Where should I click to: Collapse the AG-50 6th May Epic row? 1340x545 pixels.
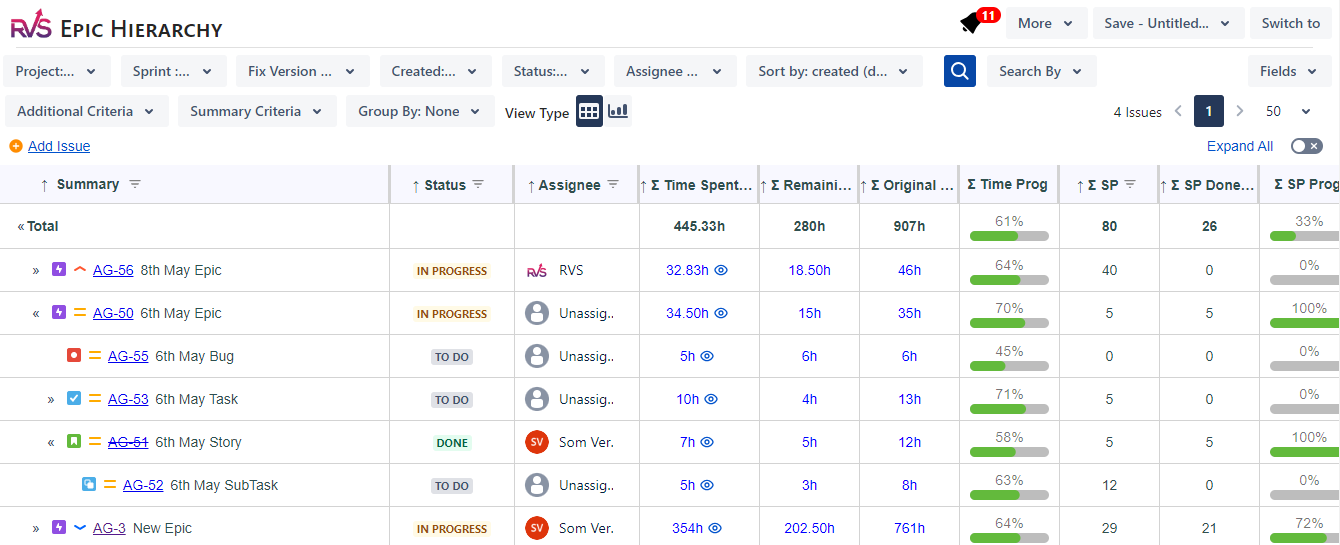click(x=36, y=314)
